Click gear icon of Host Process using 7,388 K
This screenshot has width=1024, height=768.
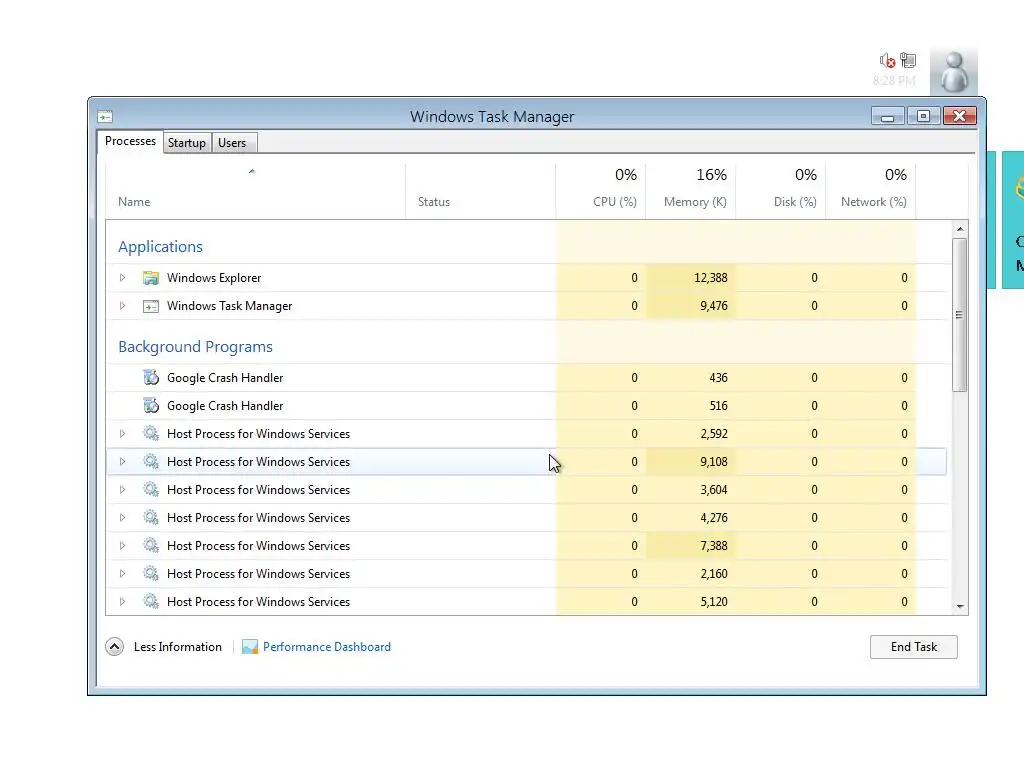pyautogui.click(x=151, y=546)
